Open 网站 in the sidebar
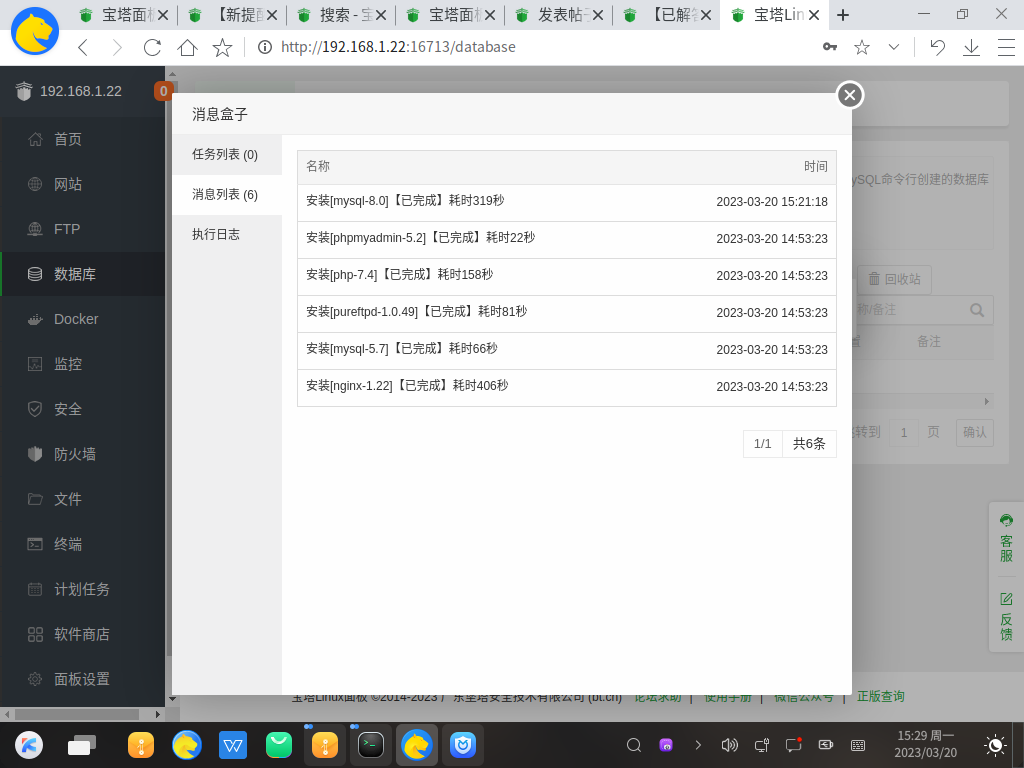This screenshot has width=1024, height=768. coord(83,184)
